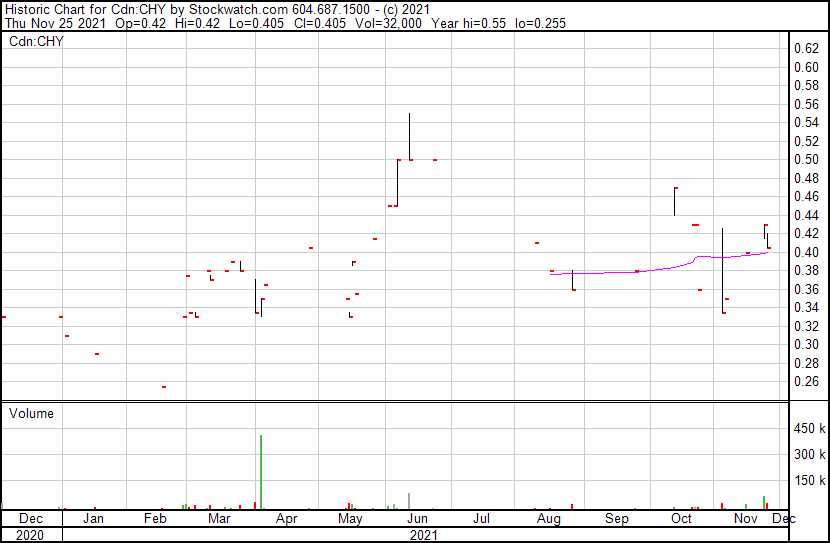Click the Sep month label
Viewport: 830px width, 543px height.
(x=617, y=518)
